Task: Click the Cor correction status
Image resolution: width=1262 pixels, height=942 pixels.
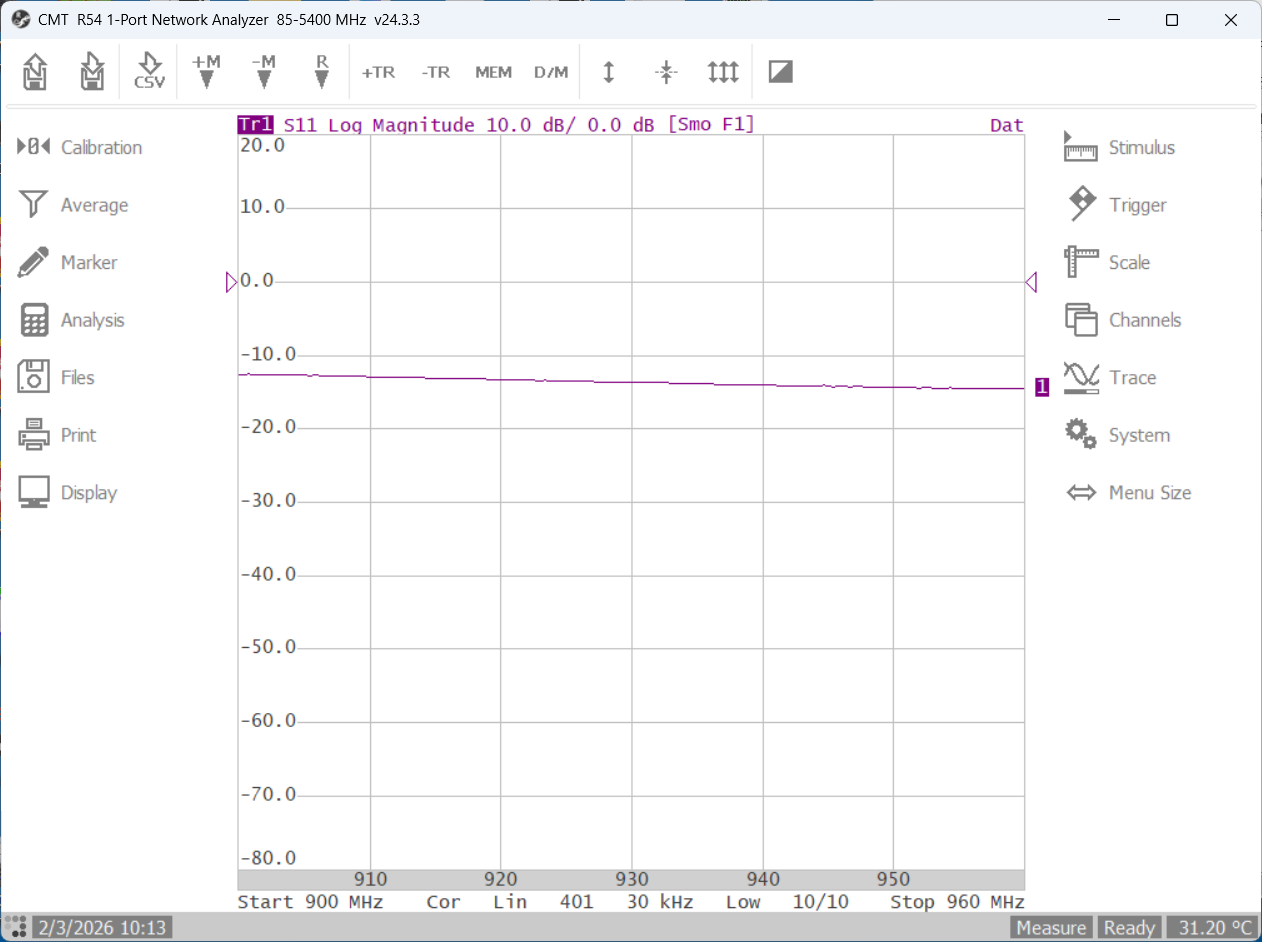Action: 443,902
